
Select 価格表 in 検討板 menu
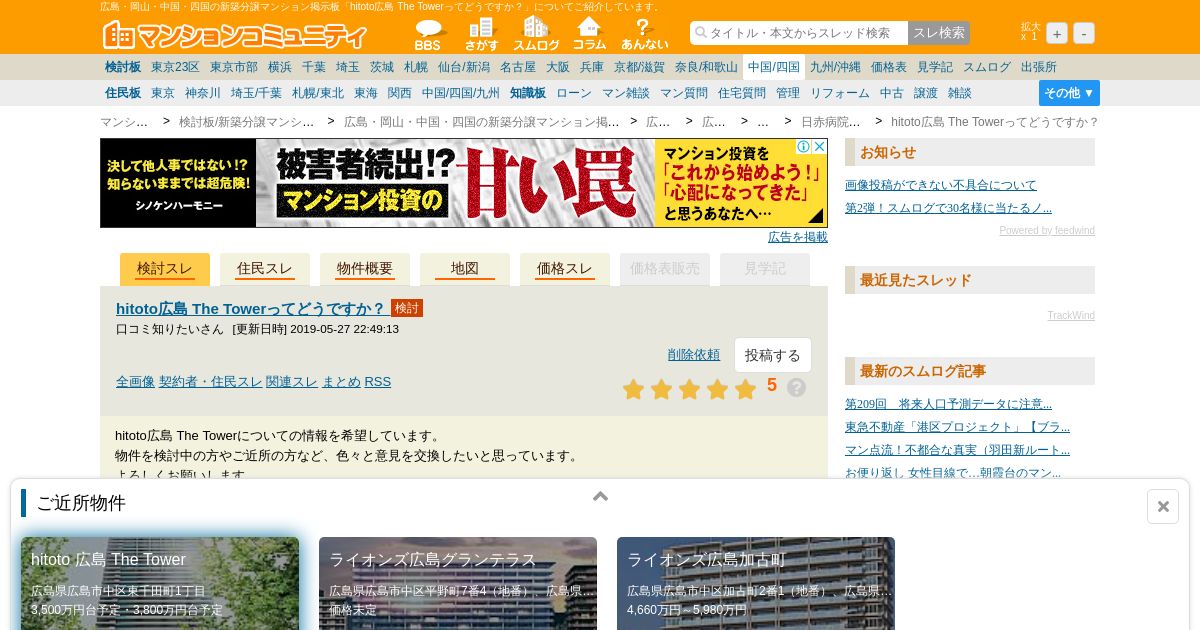pos(889,67)
